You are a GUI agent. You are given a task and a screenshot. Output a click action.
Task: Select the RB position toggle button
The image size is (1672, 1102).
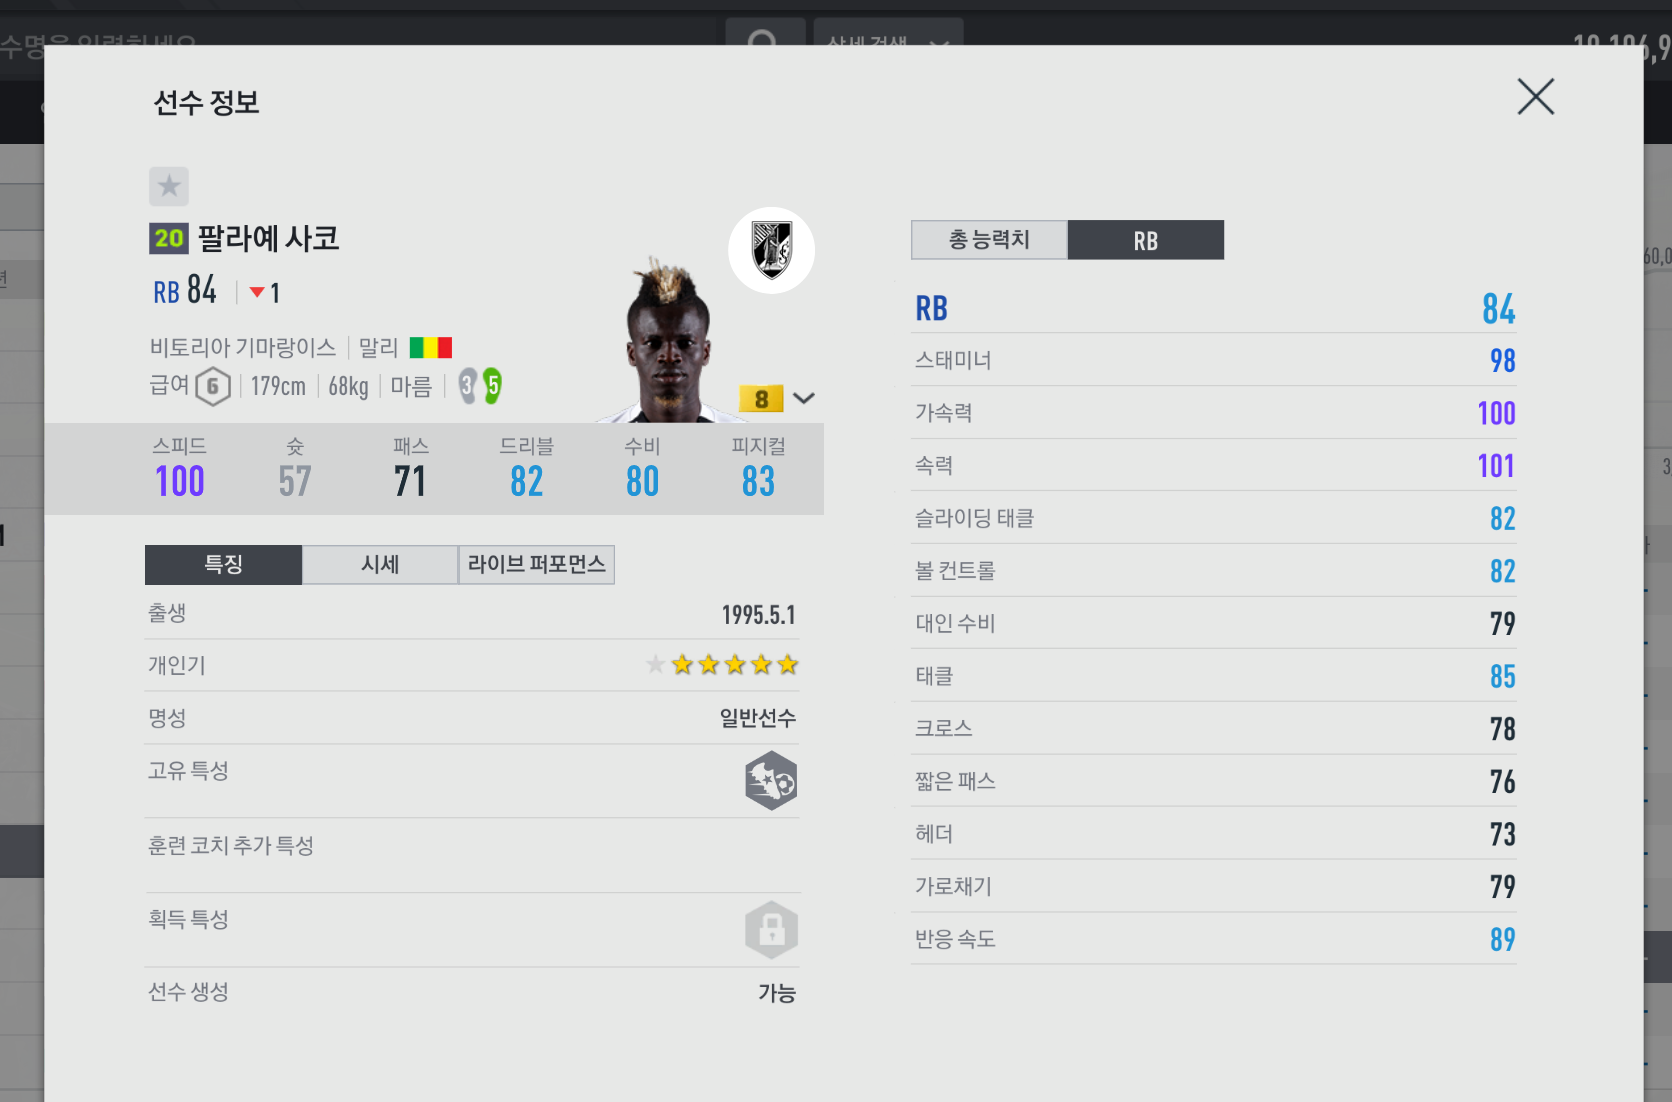pos(1146,240)
